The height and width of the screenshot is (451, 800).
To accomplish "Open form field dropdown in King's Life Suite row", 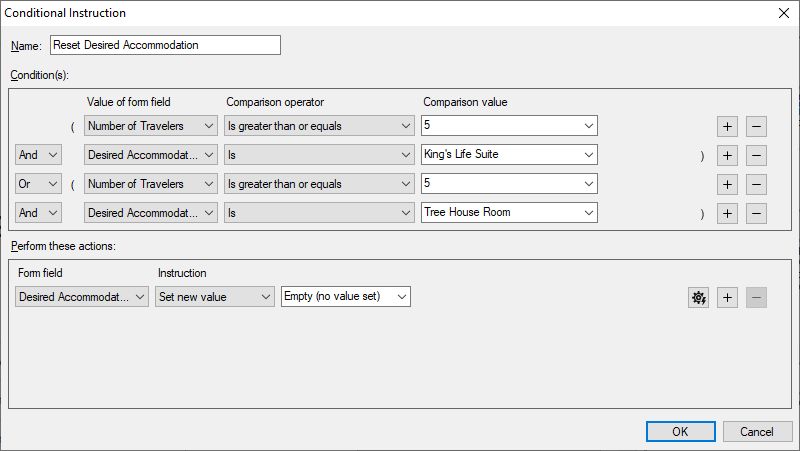I will pyautogui.click(x=150, y=155).
